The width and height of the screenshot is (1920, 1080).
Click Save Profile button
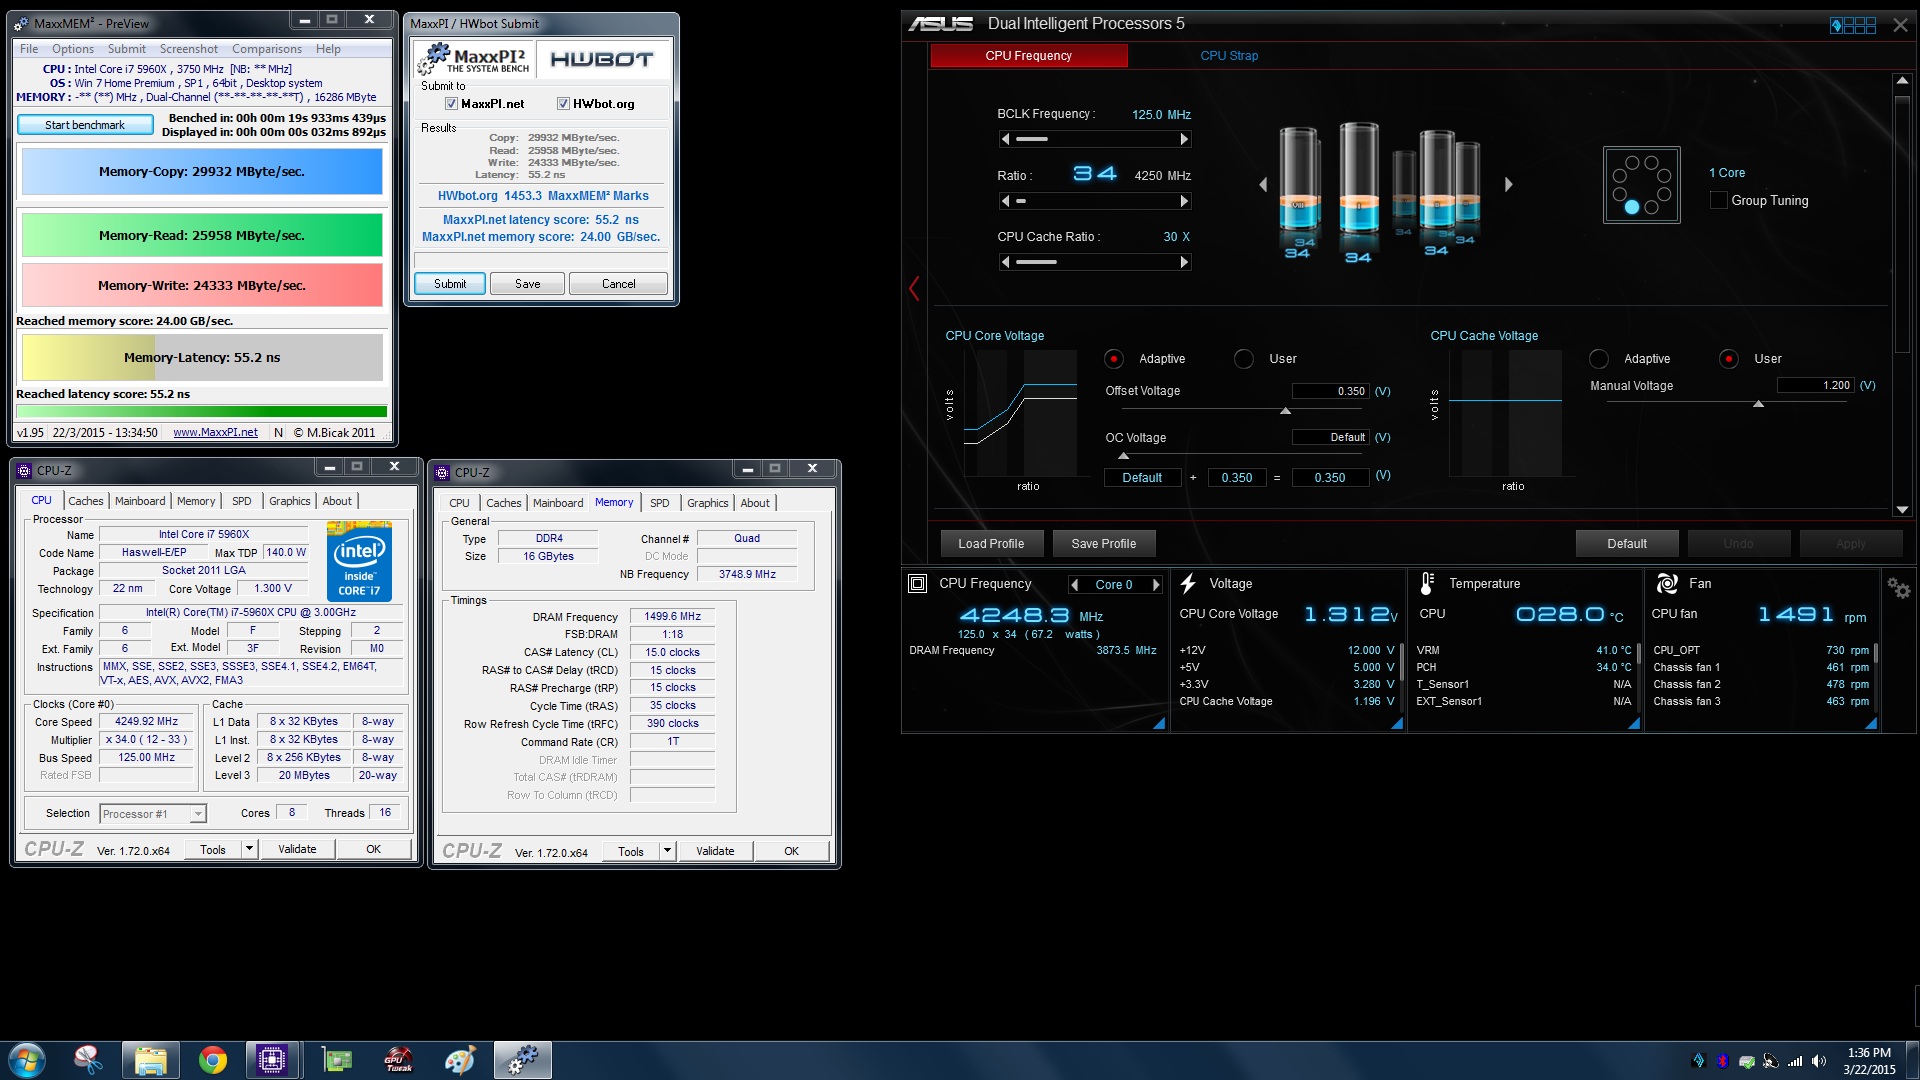coord(1104,544)
